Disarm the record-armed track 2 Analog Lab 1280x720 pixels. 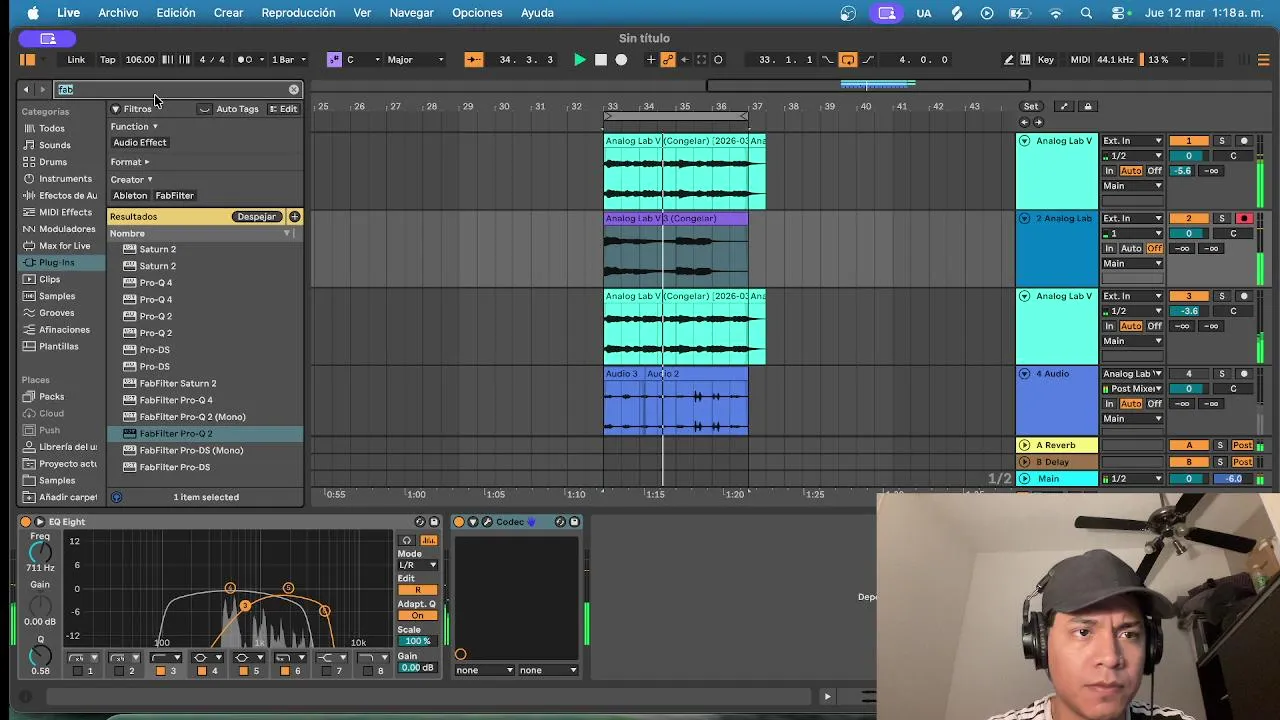click(1244, 219)
